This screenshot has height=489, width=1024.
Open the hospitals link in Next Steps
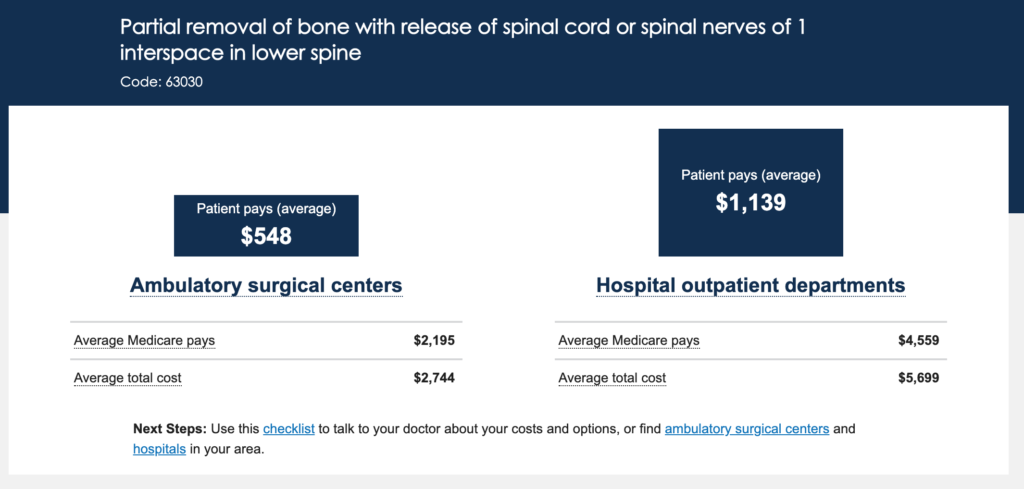pyautogui.click(x=159, y=449)
